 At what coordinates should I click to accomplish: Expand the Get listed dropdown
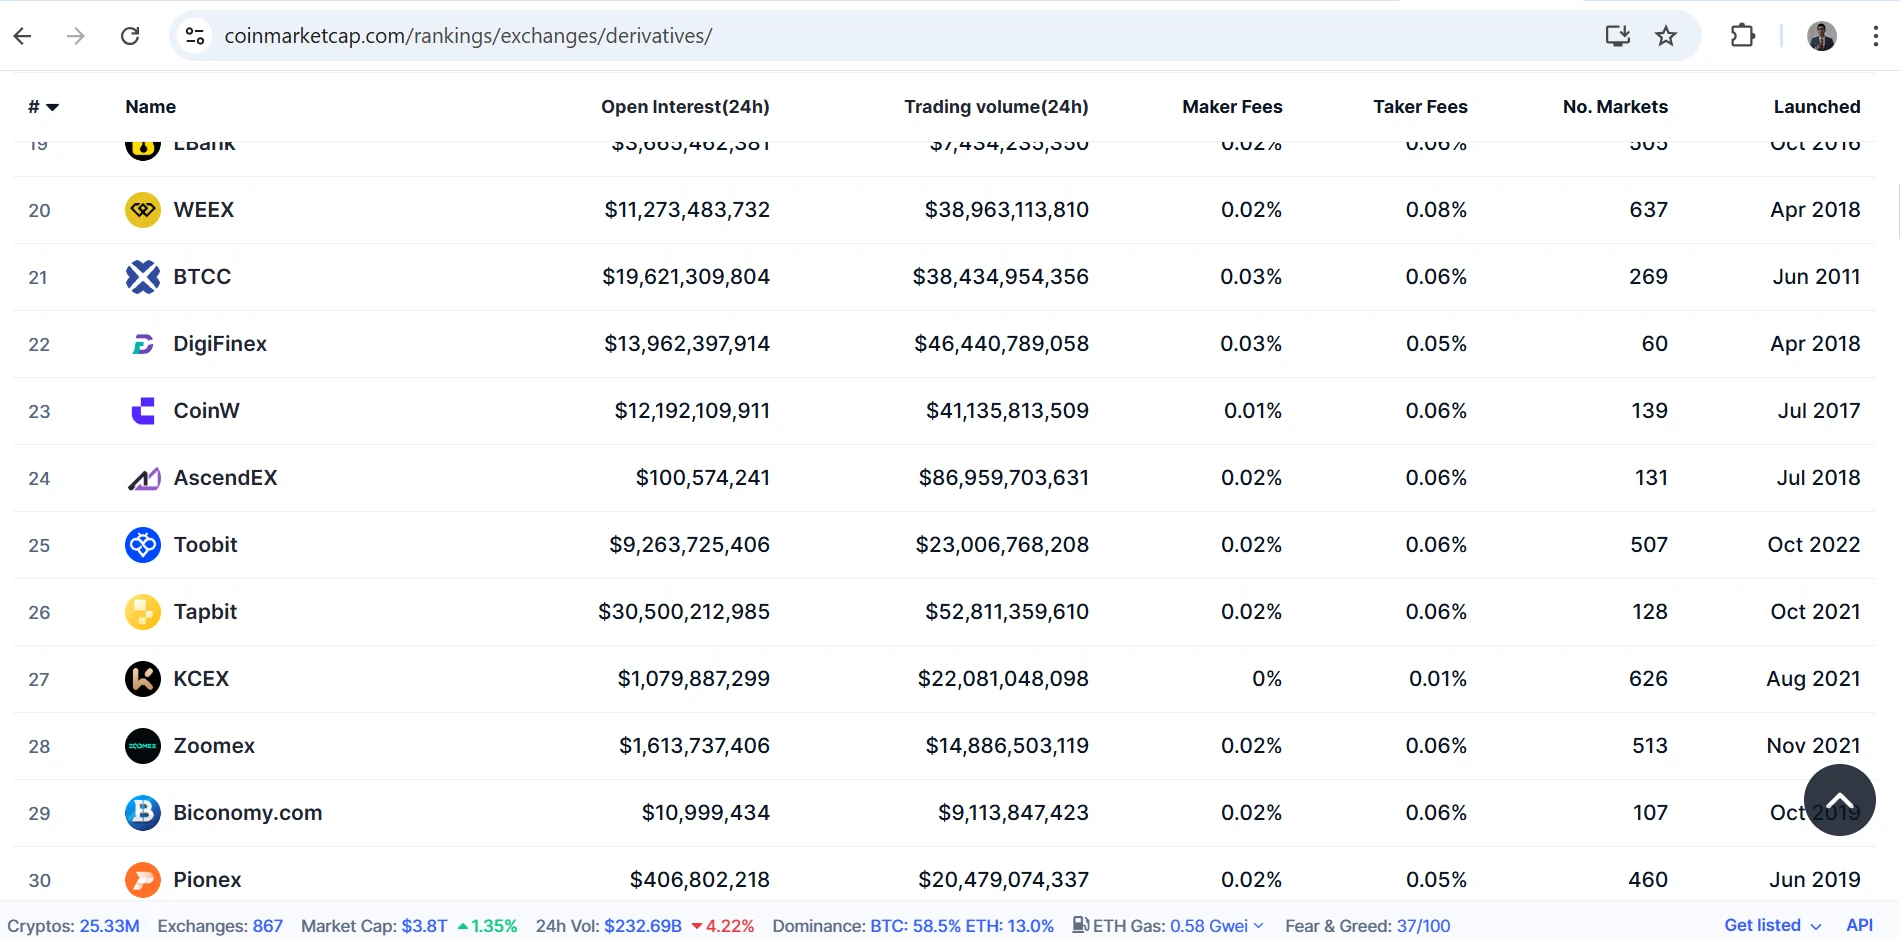(1772, 926)
